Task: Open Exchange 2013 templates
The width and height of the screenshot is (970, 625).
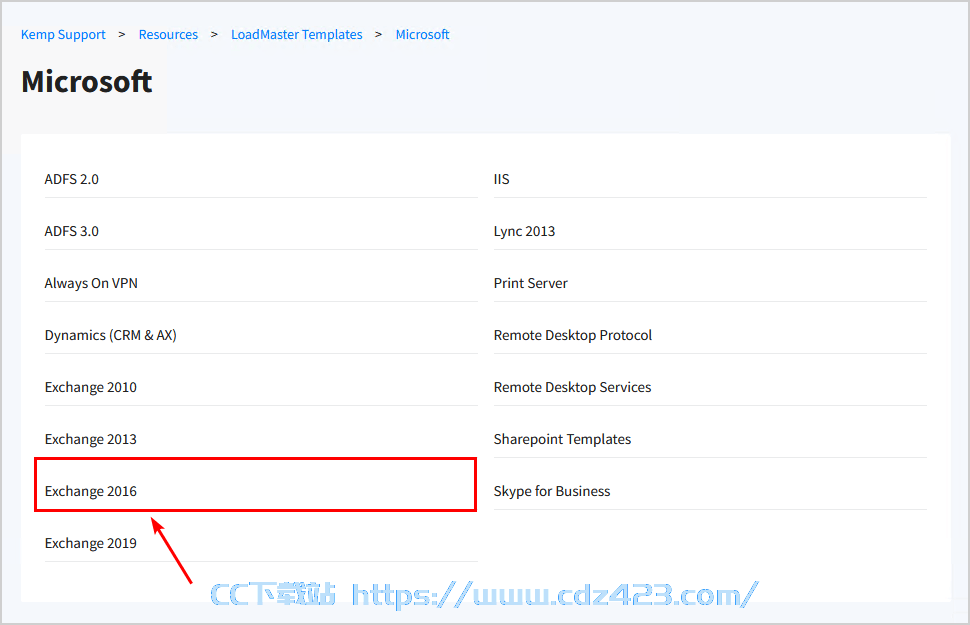Action: coord(91,439)
